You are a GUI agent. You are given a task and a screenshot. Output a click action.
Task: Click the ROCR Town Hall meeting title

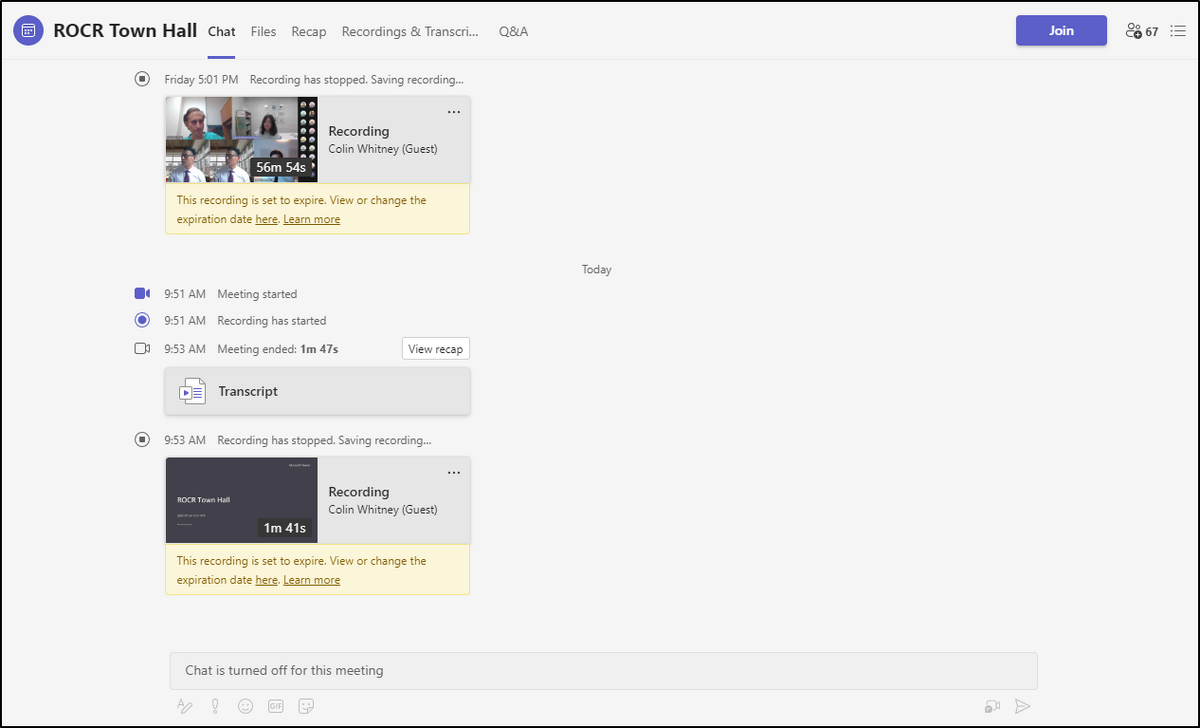125,31
